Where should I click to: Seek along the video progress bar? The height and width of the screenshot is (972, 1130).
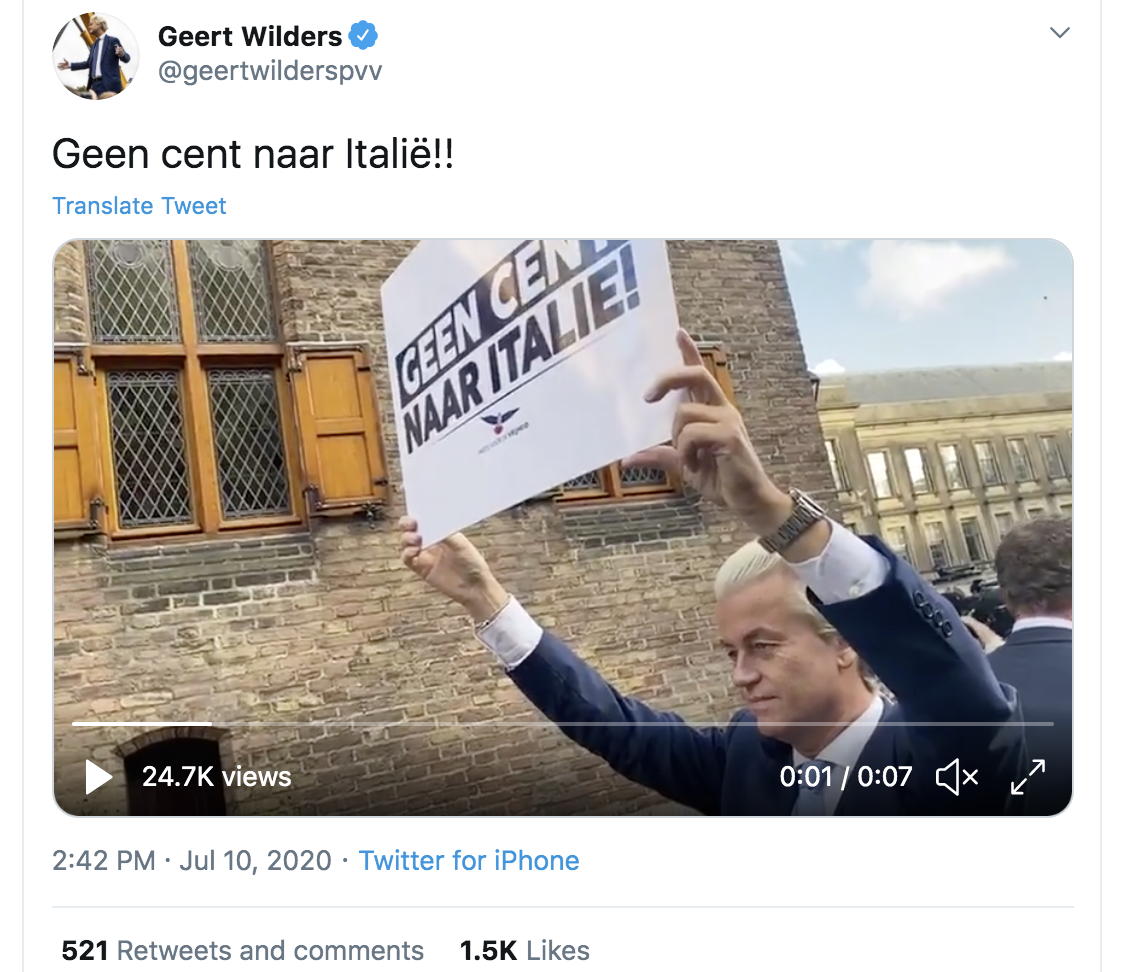[x=563, y=723]
